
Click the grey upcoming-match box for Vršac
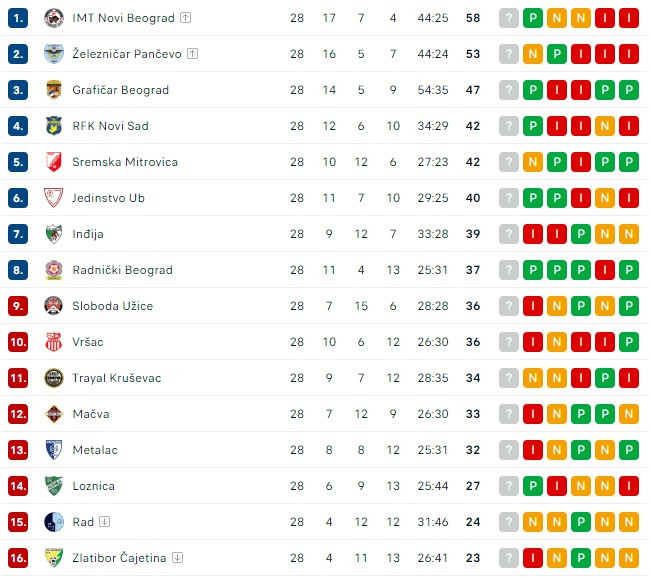click(509, 342)
